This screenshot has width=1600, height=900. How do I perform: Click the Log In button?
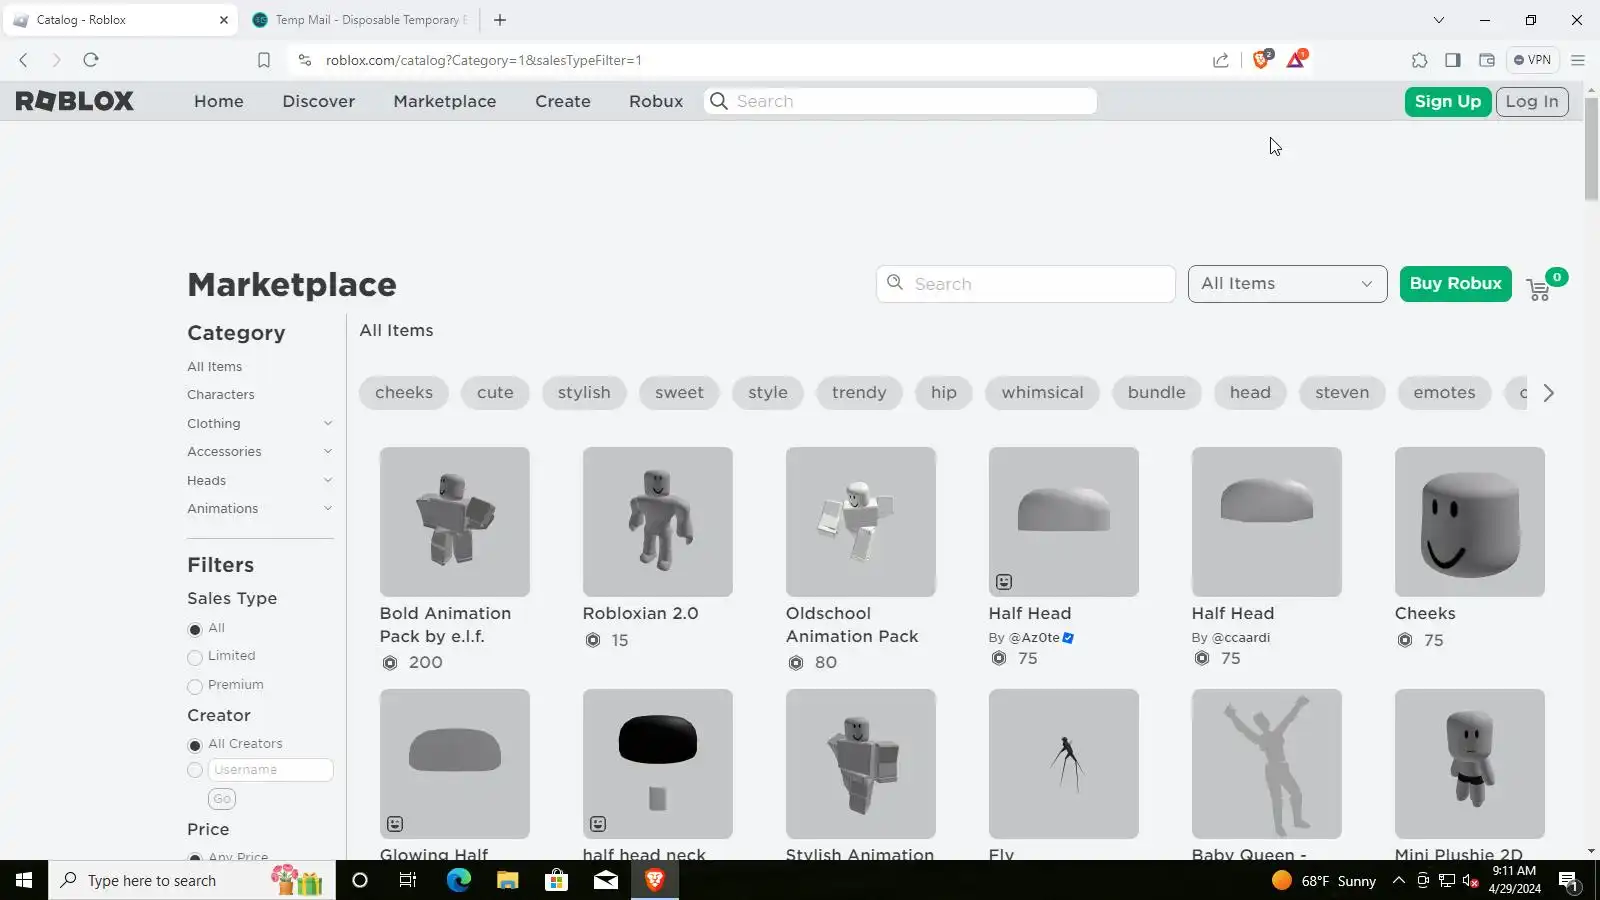coord(1532,101)
